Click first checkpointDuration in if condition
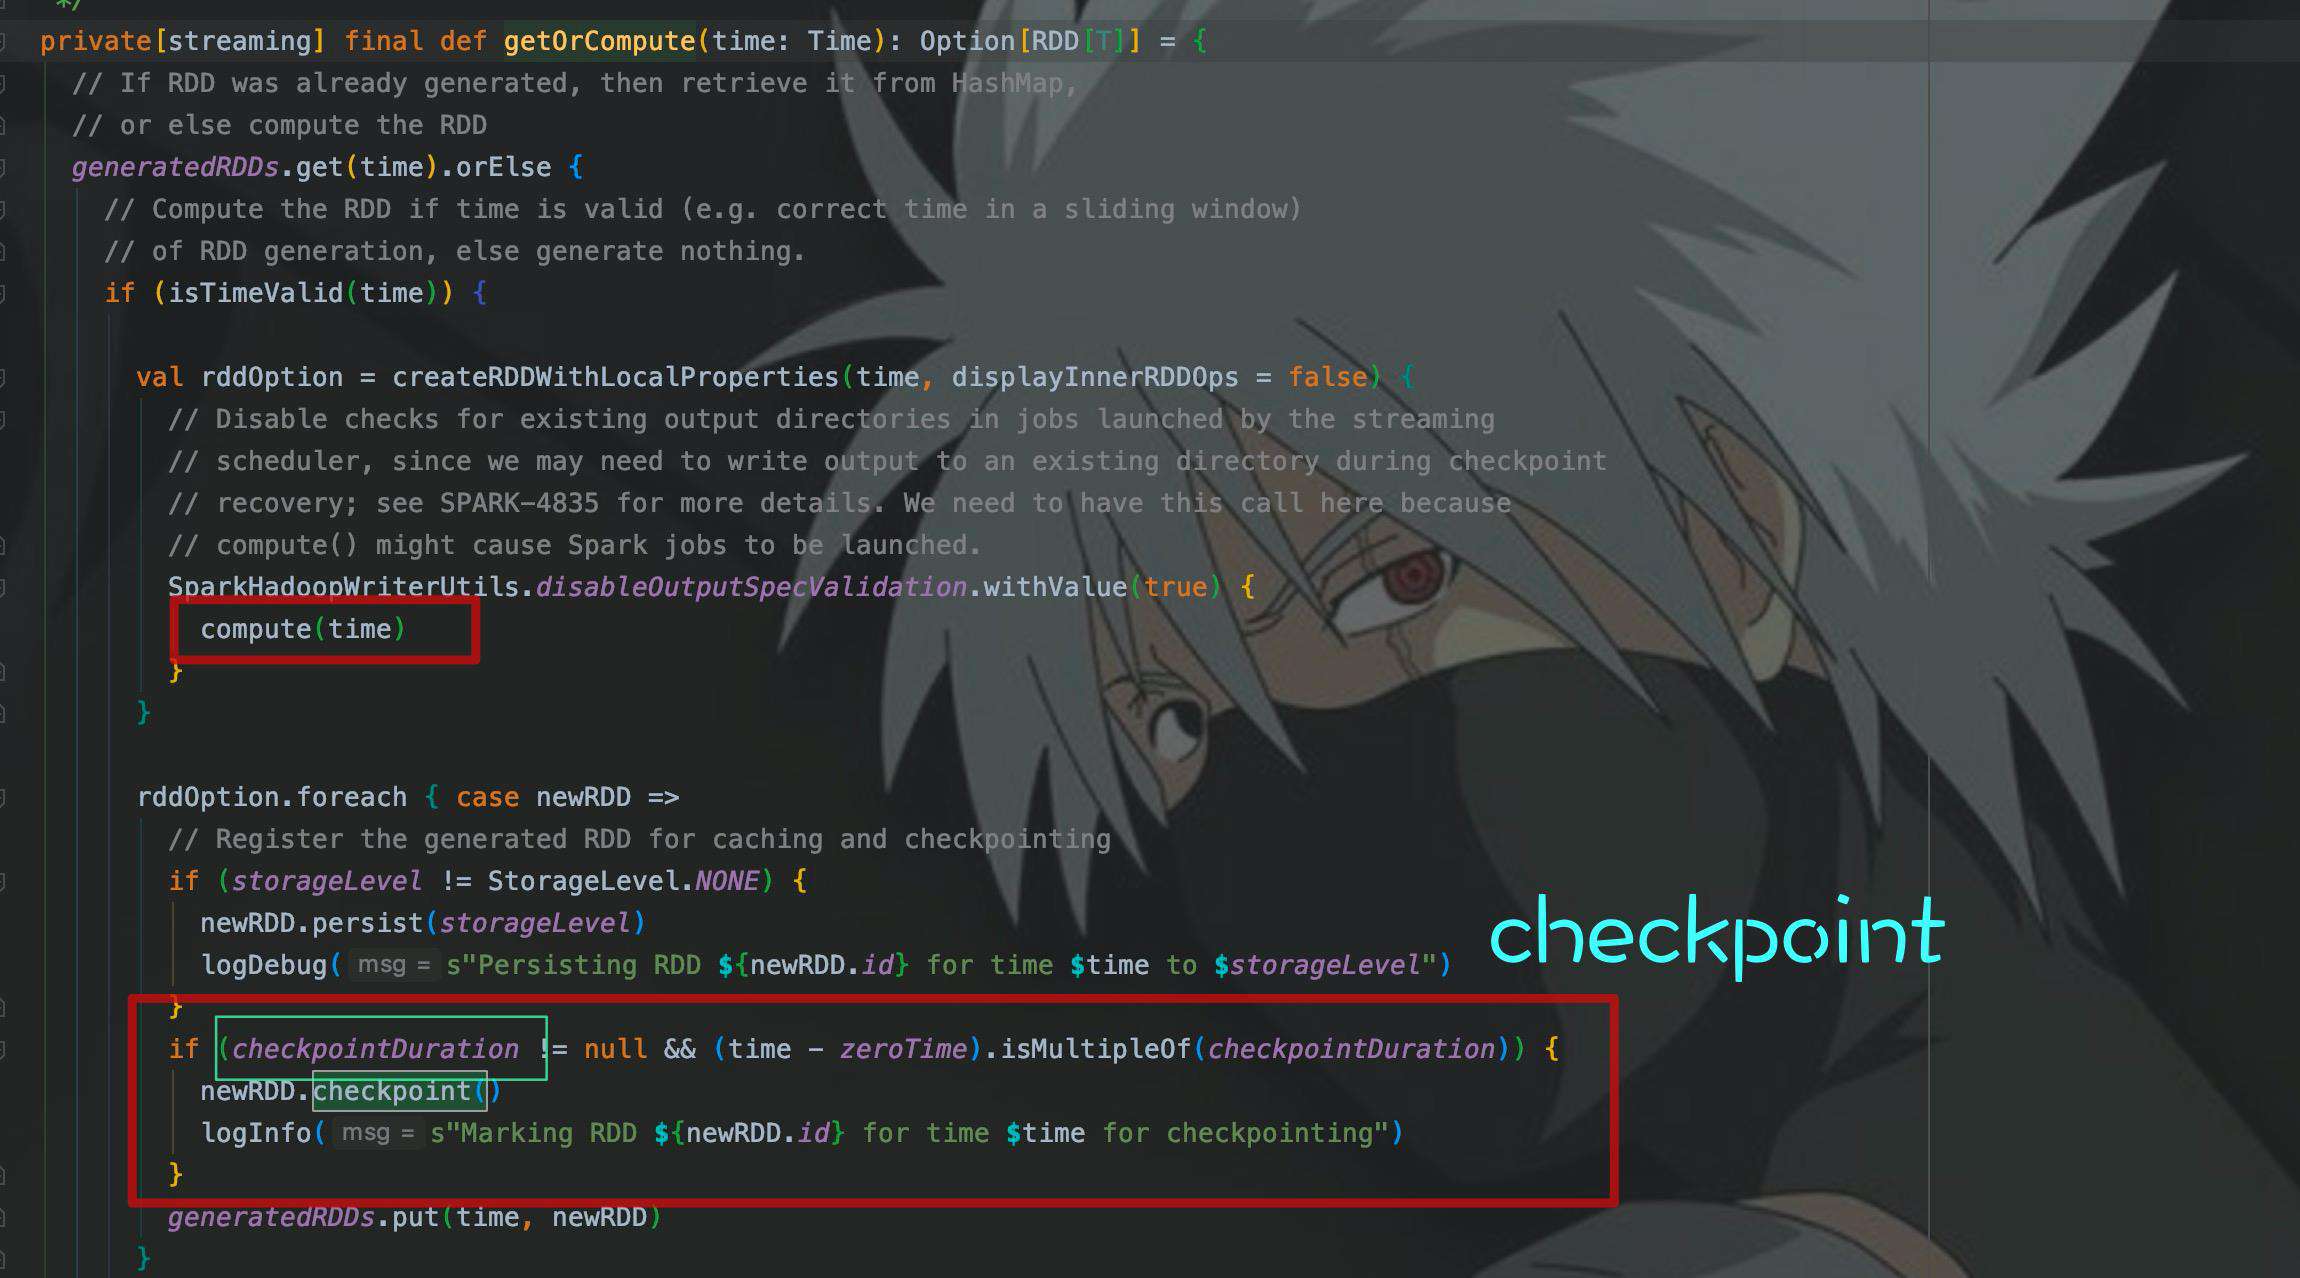The image size is (2300, 1278). click(375, 1049)
